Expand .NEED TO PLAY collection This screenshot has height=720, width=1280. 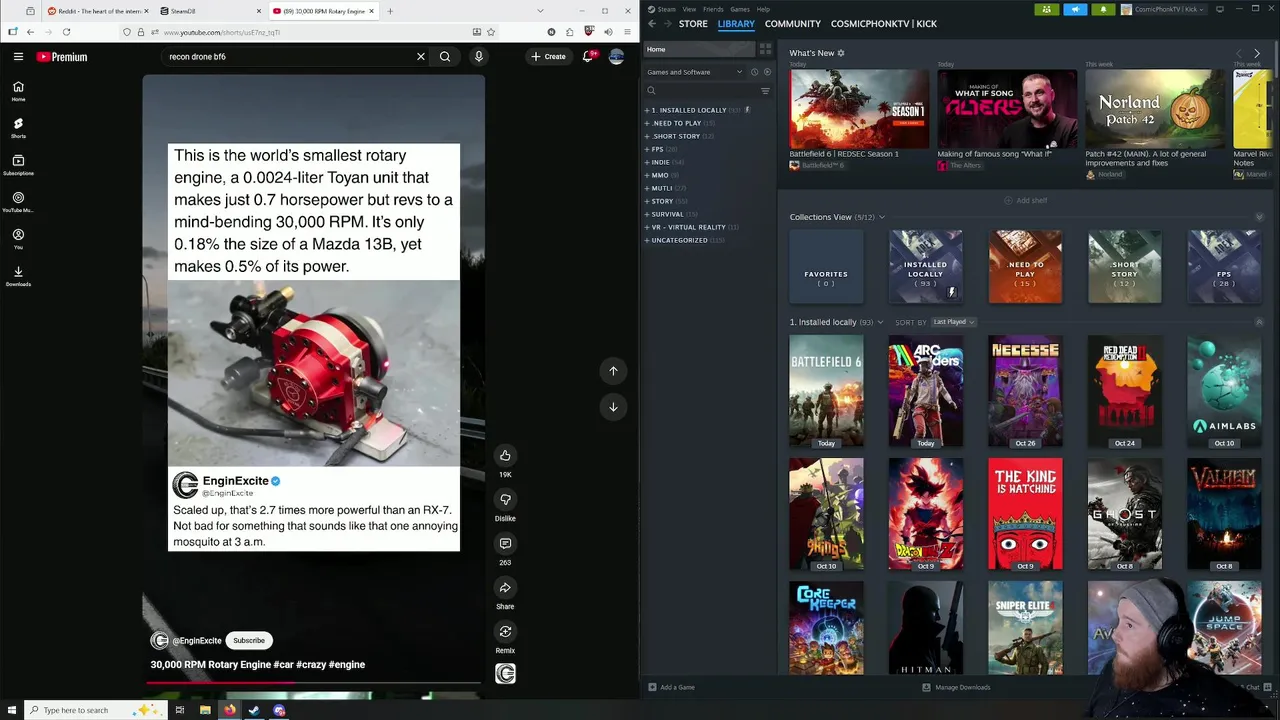coord(647,123)
